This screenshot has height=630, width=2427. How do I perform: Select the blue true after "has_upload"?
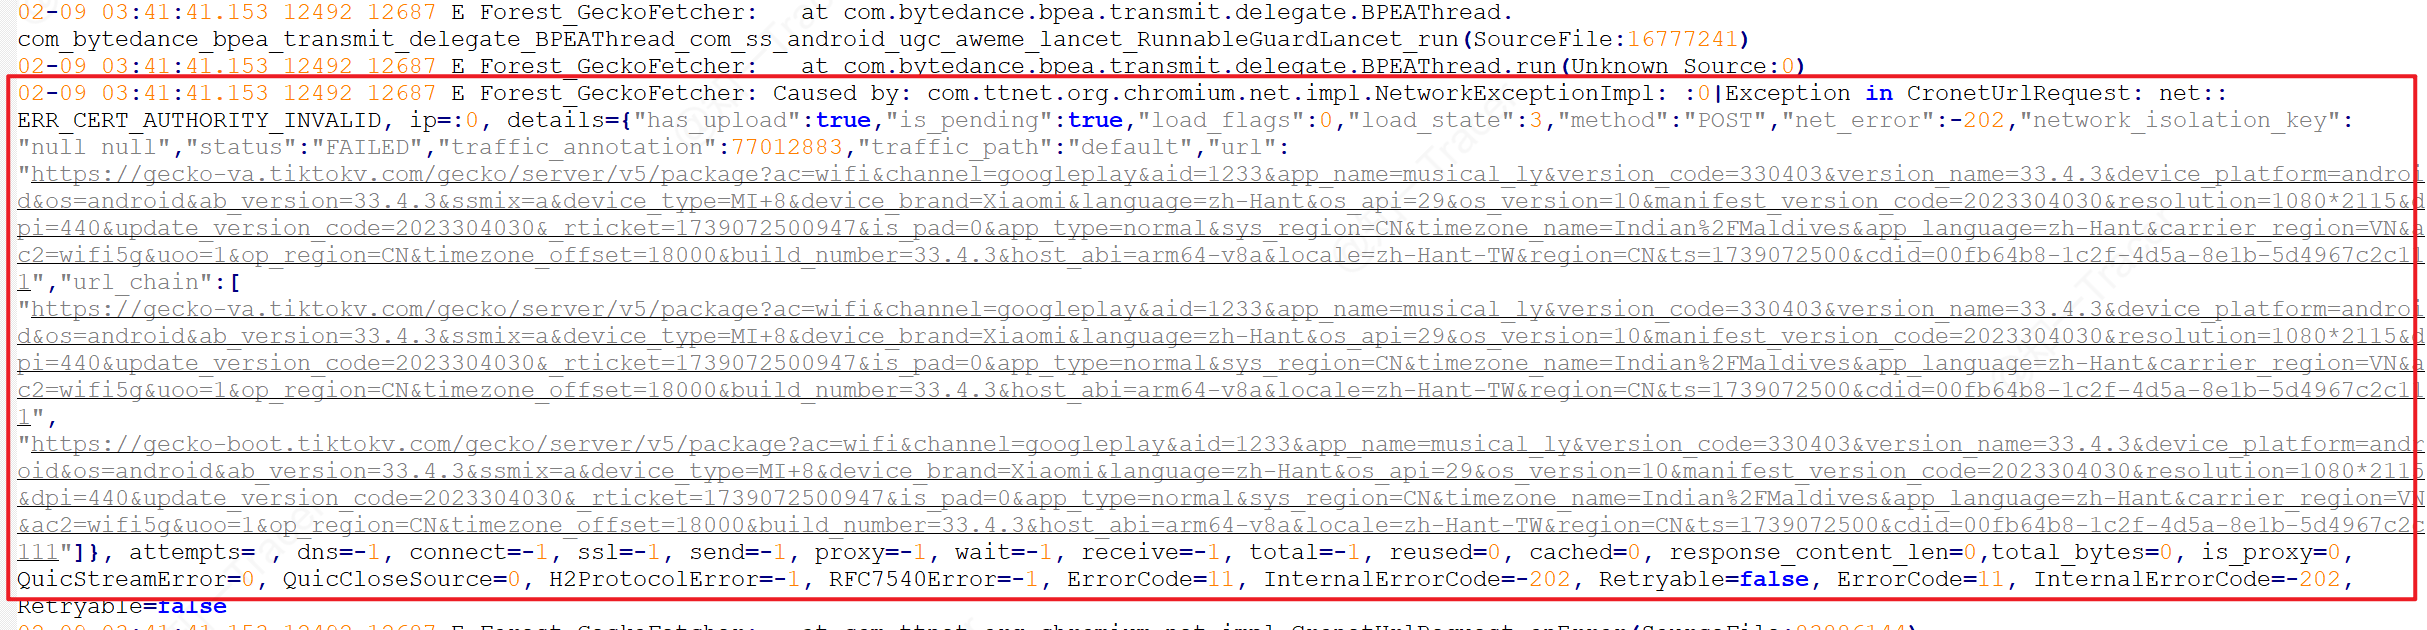[843, 120]
